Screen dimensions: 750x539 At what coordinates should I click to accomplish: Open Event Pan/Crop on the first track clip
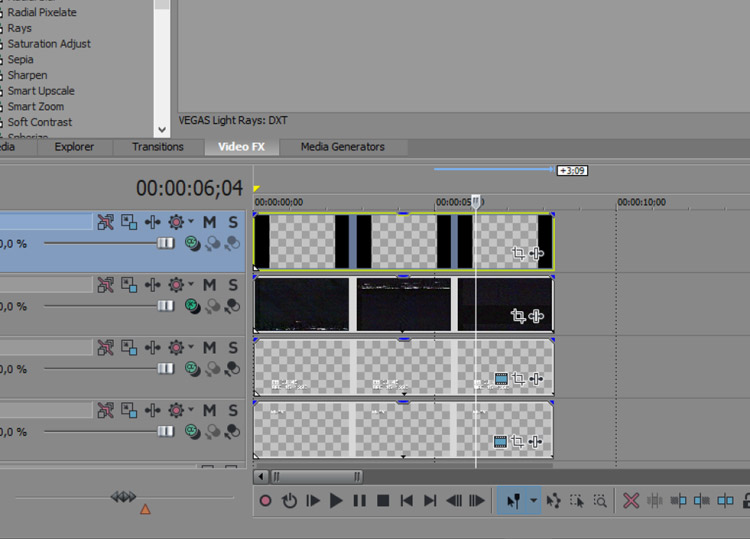pyautogui.click(x=518, y=253)
